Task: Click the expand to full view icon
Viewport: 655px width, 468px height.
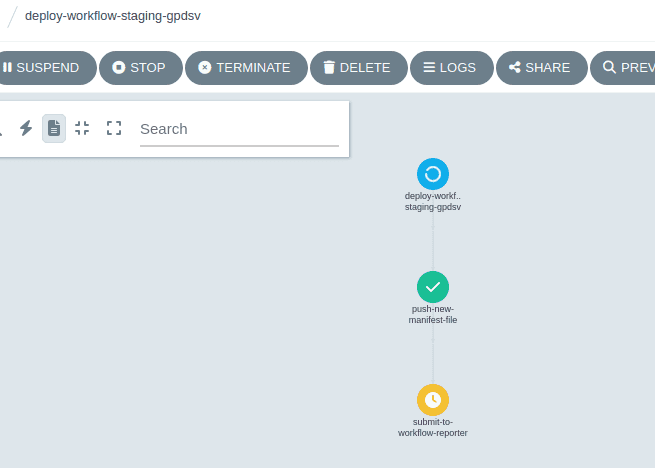Action: coord(114,128)
